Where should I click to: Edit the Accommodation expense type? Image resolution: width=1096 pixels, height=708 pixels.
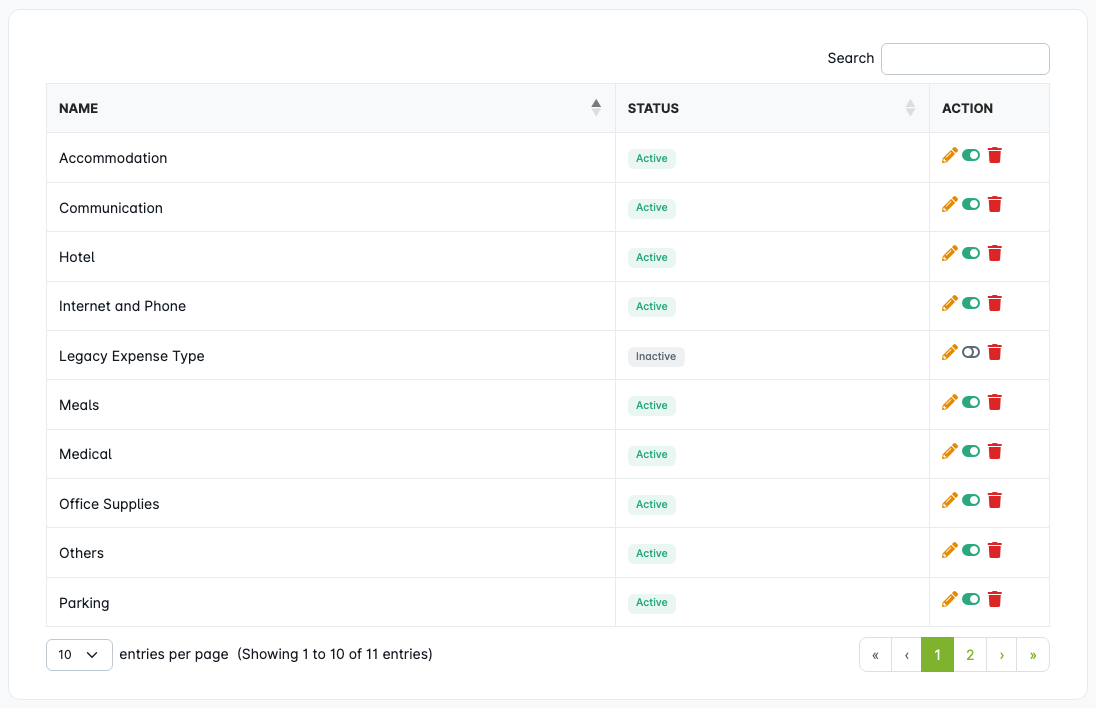(x=950, y=155)
